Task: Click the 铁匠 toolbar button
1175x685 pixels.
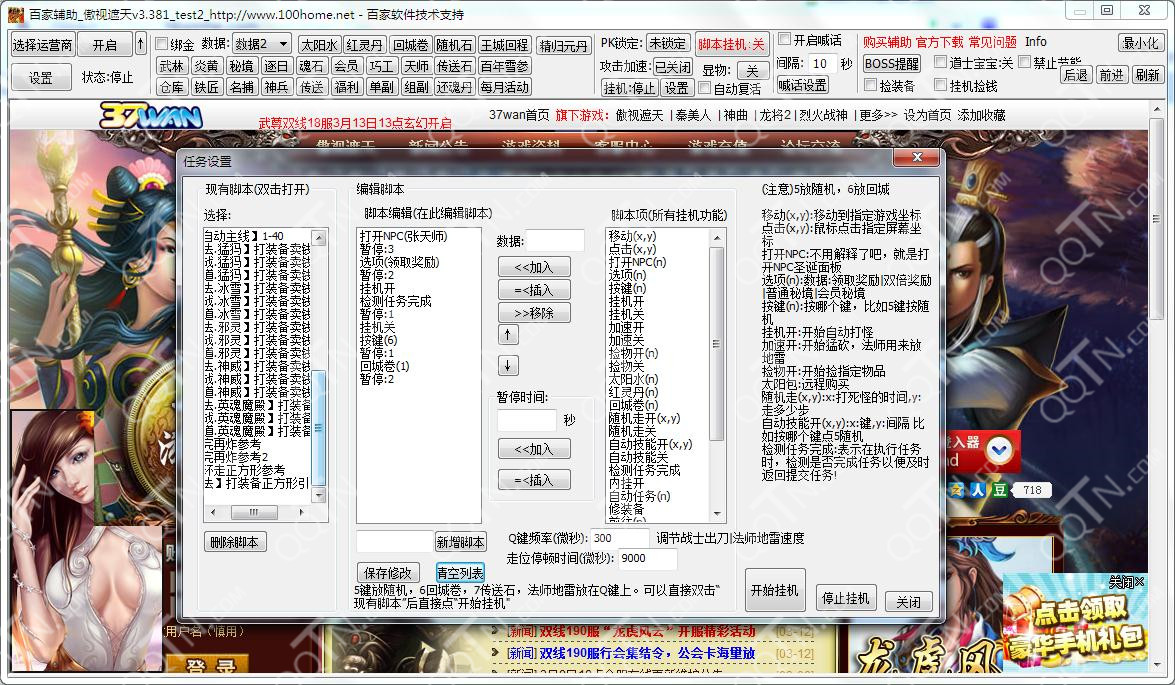Action: [x=206, y=87]
